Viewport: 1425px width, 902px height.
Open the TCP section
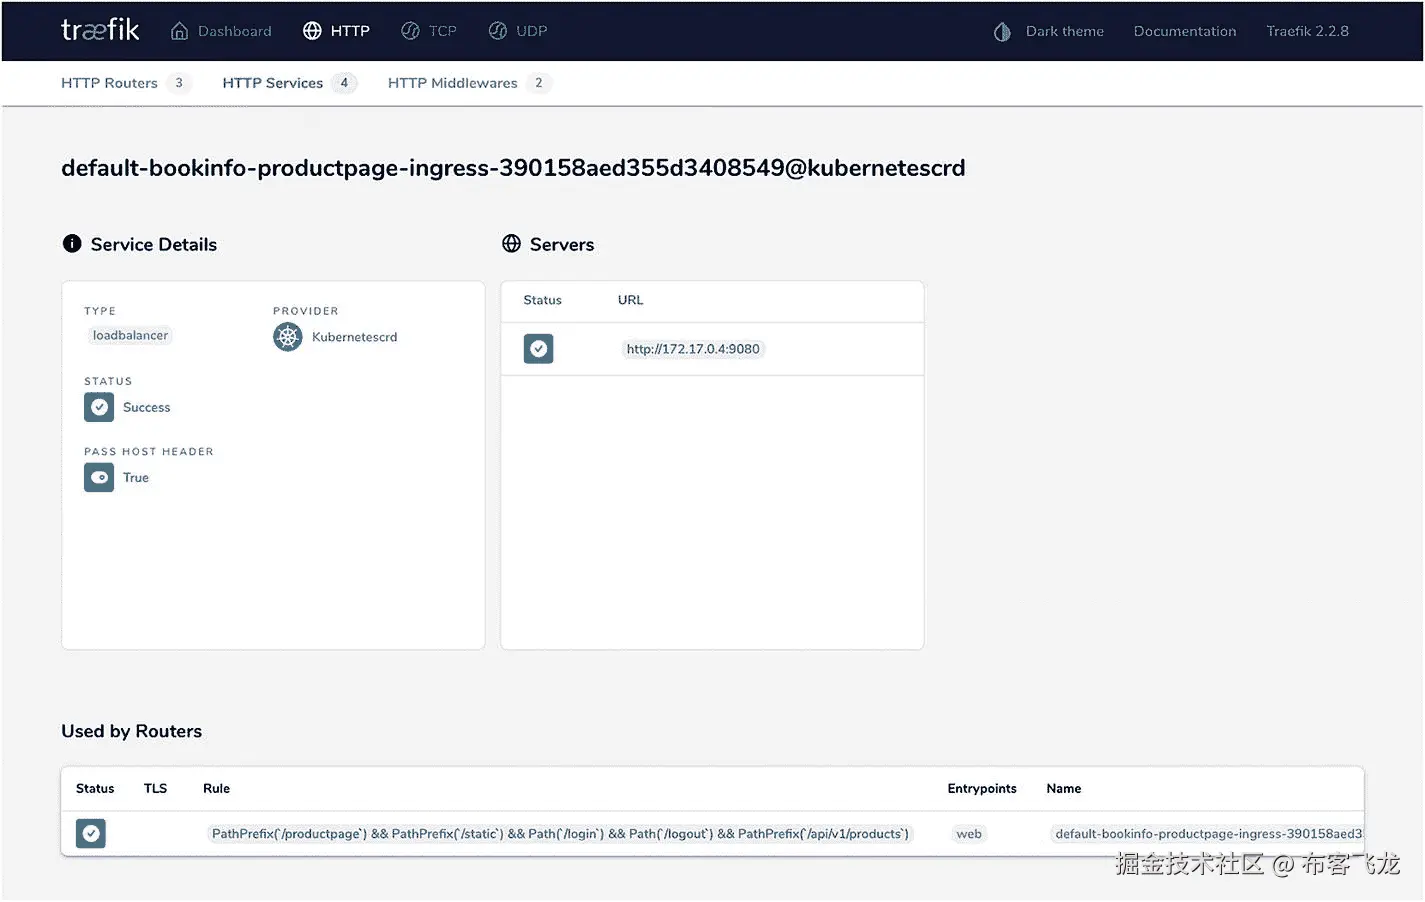point(428,31)
